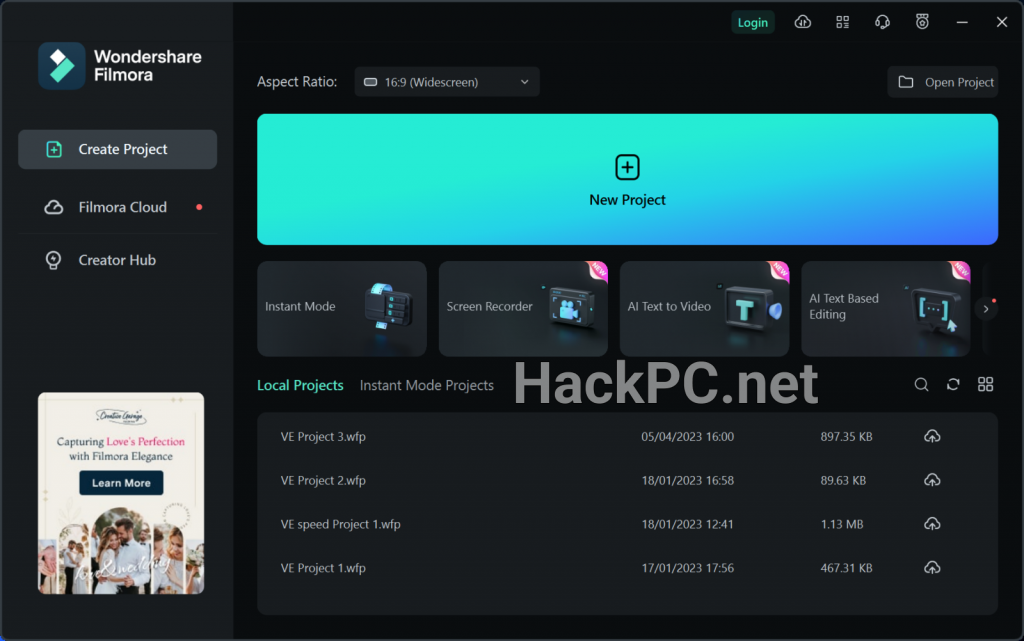1024x641 pixels.
Task: Go to Creator Hub section
Action: point(117,260)
